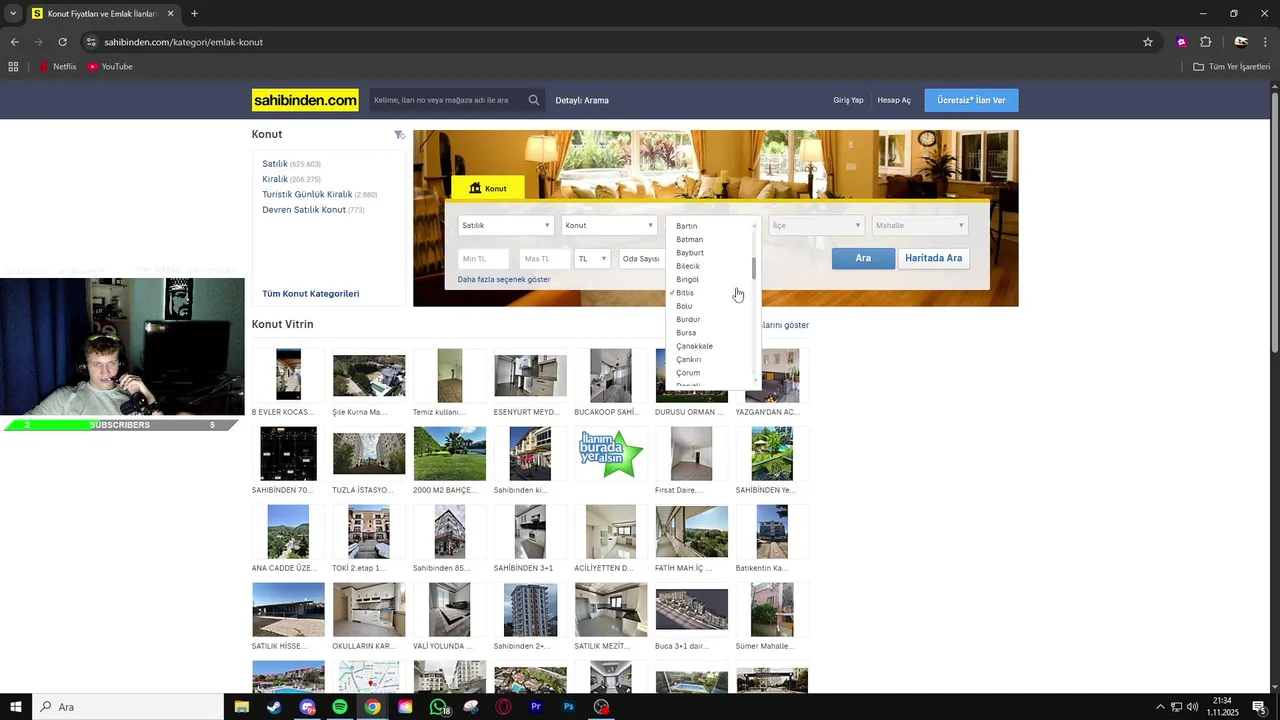Open the Kiralık category link
The height and width of the screenshot is (720, 1280).
point(275,179)
